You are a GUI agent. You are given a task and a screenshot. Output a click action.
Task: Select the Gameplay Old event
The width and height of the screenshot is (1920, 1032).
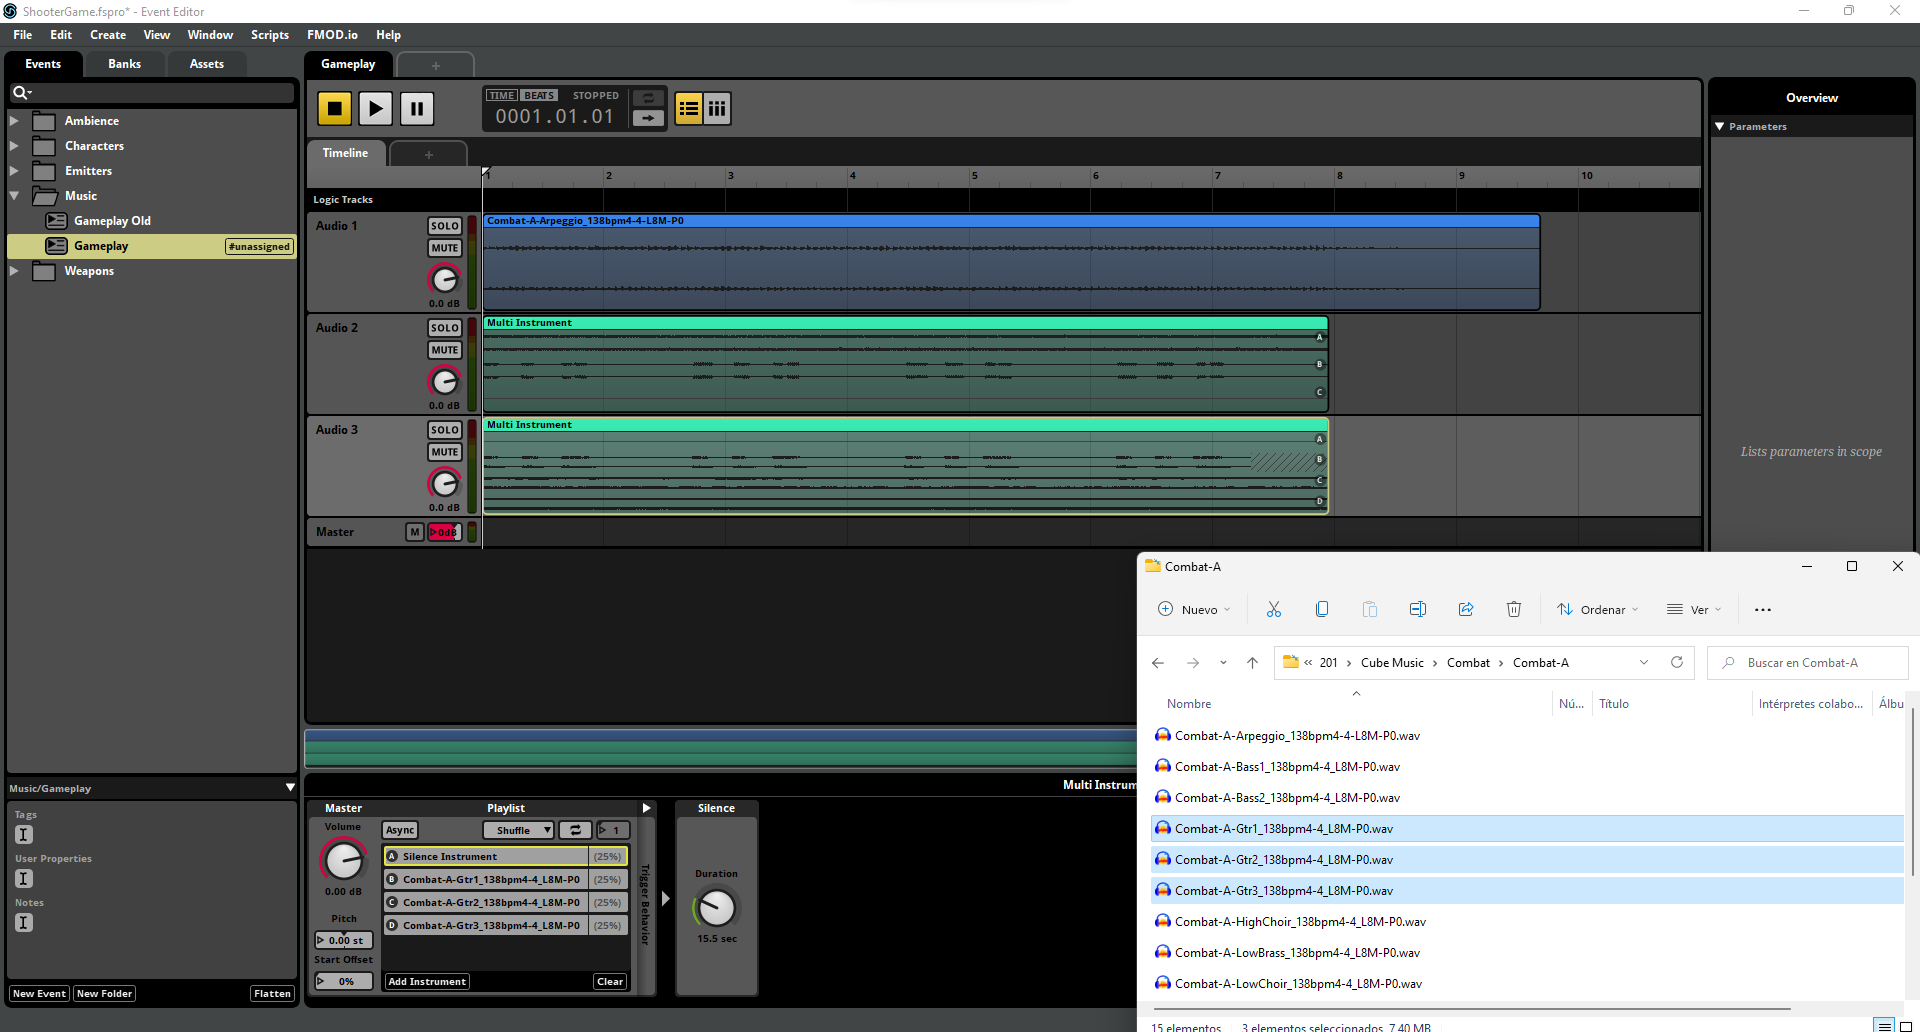112,221
